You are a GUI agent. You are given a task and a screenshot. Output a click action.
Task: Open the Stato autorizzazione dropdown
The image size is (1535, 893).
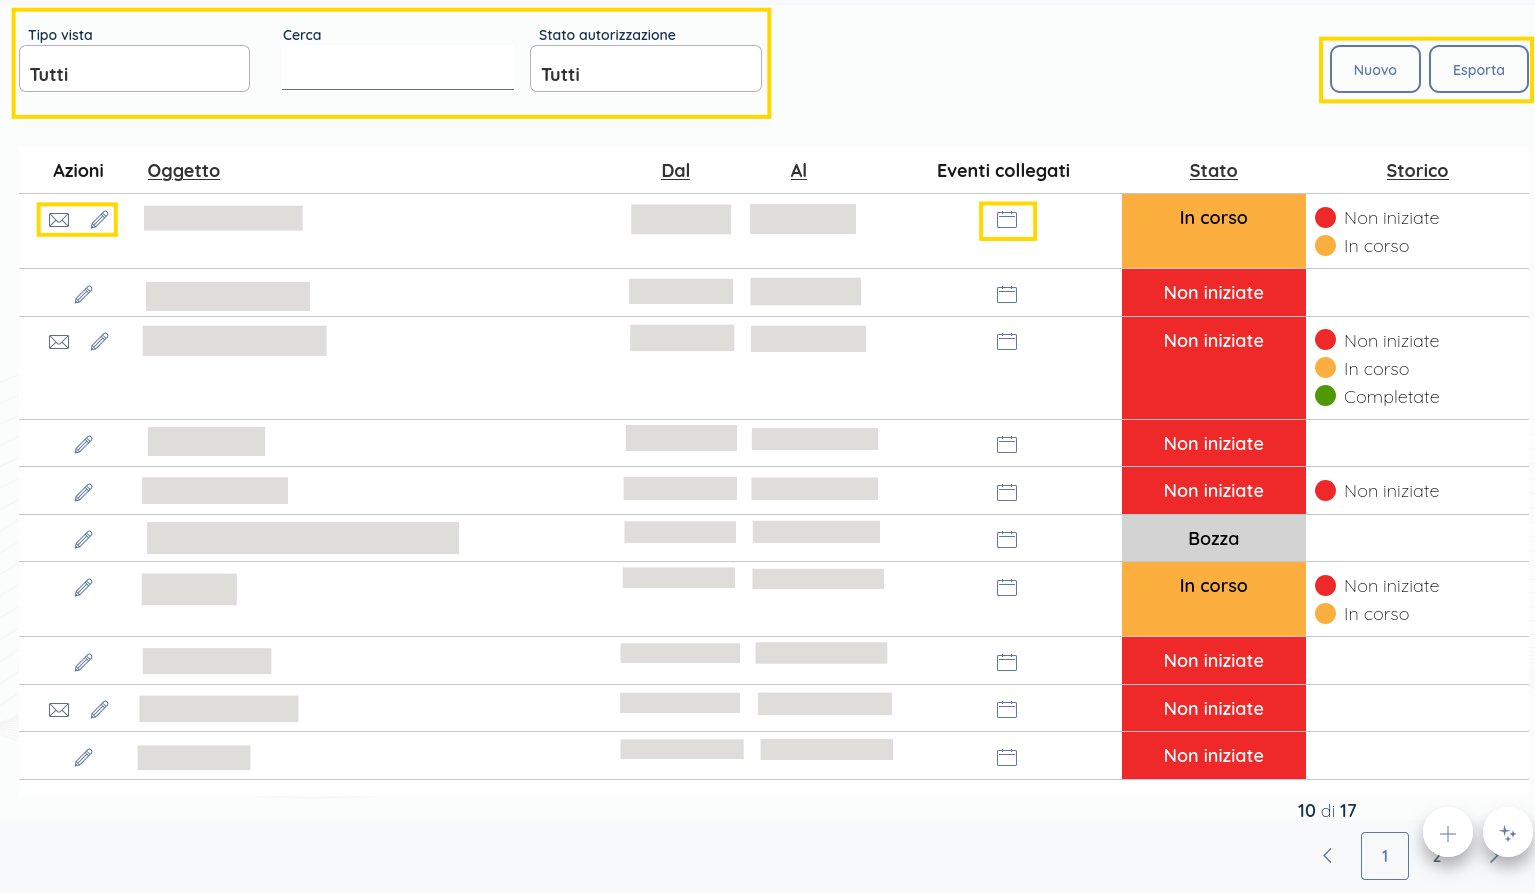click(645, 68)
